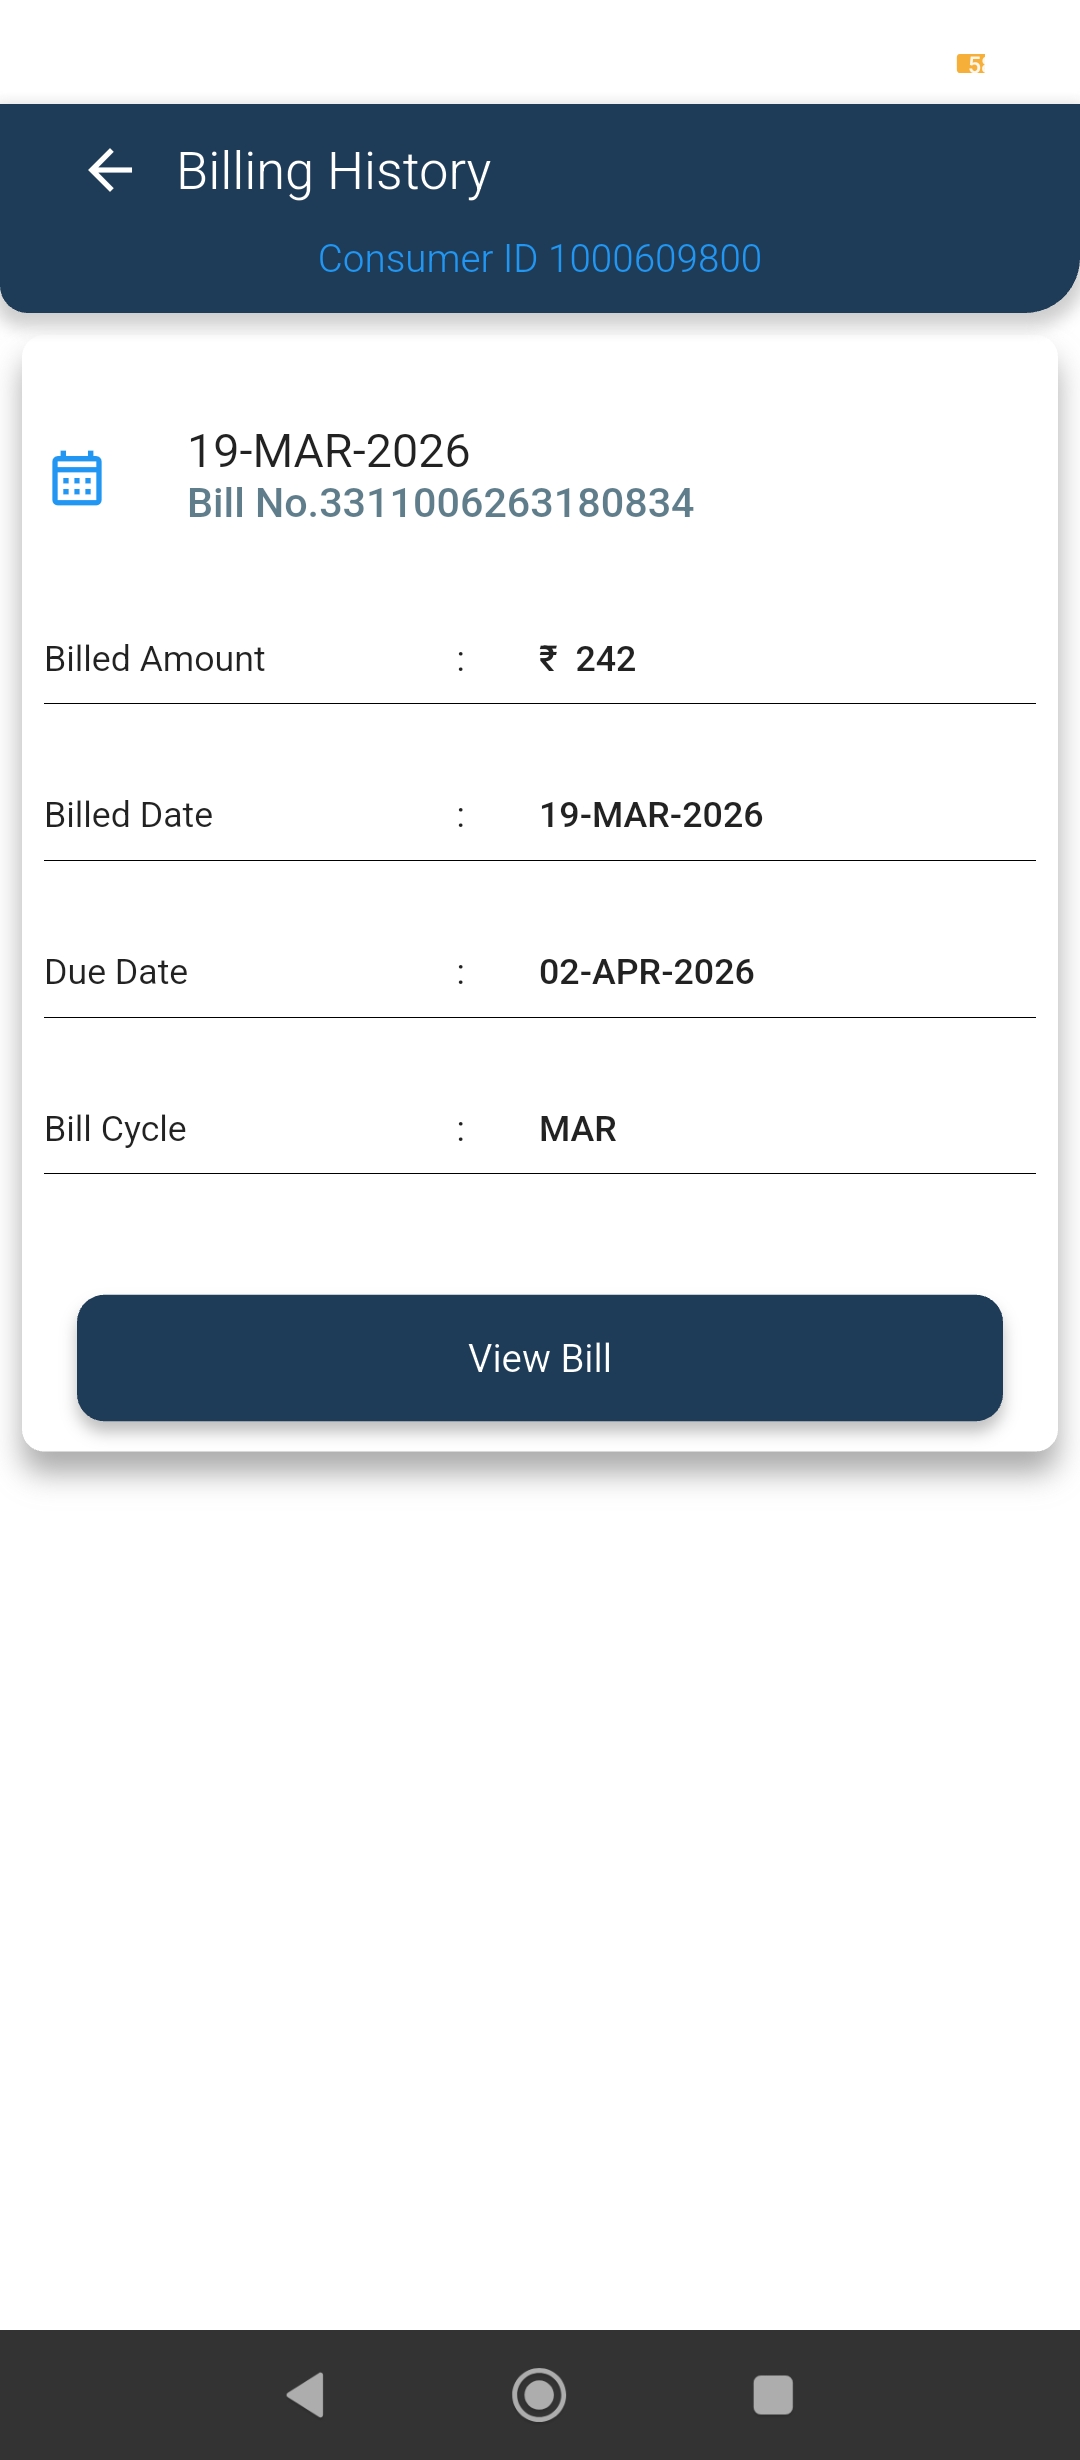The height and width of the screenshot is (2460, 1080).
Task: Select the billed amount value 242
Action: pyautogui.click(x=606, y=659)
